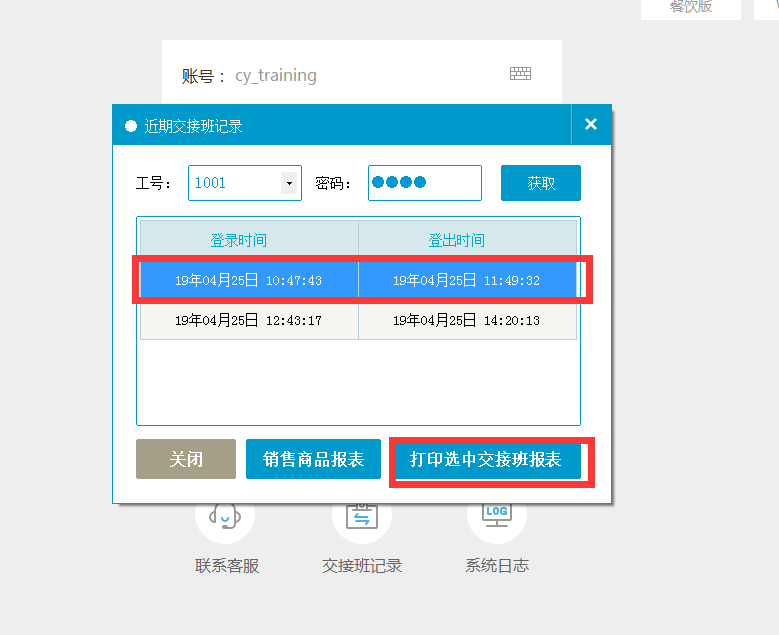Click 打印选中交接班报表 button
Screen dimensions: 779x635
click(x=485, y=460)
